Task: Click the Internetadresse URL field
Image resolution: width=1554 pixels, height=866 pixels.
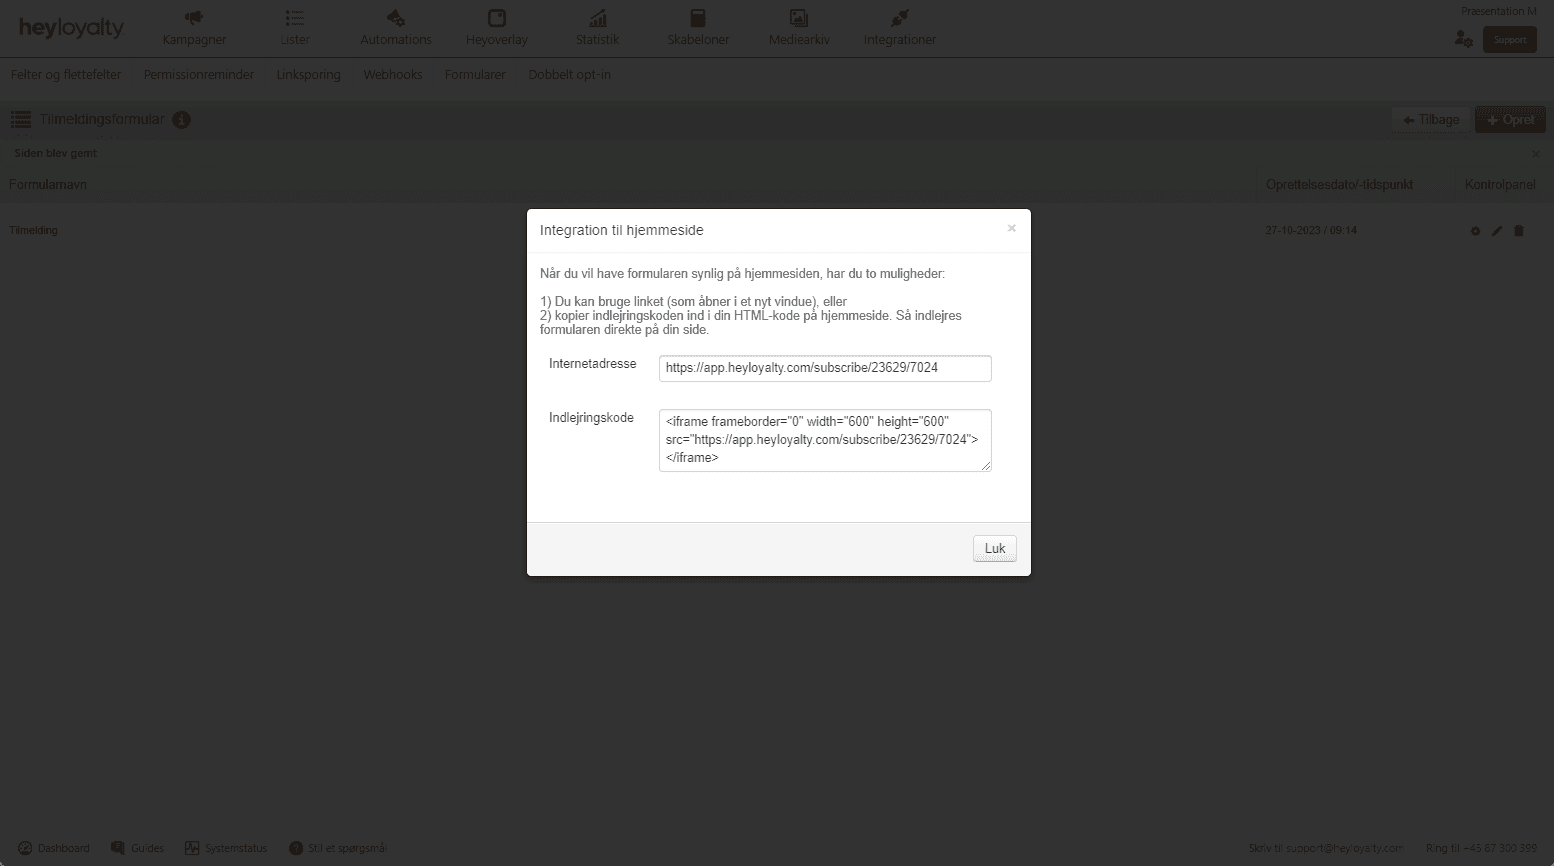Action: tap(824, 368)
